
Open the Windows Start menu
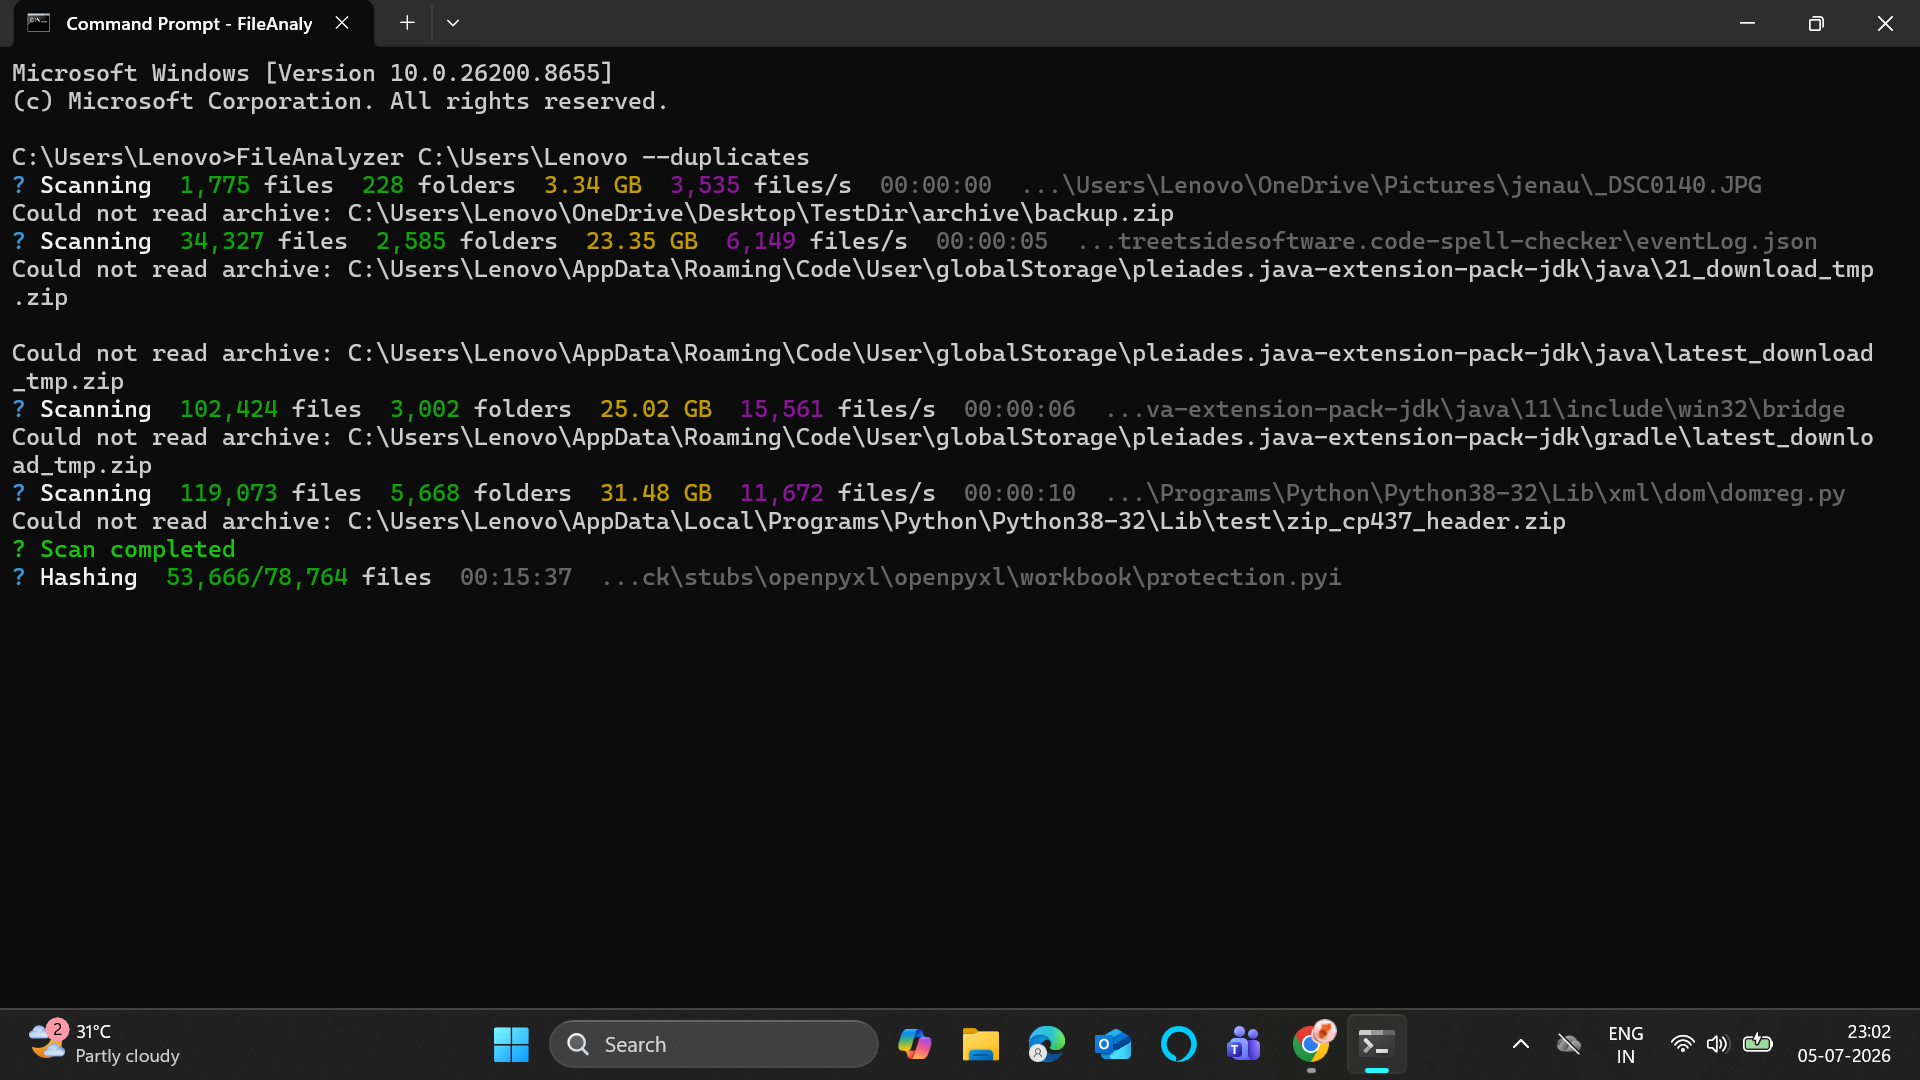point(511,1044)
